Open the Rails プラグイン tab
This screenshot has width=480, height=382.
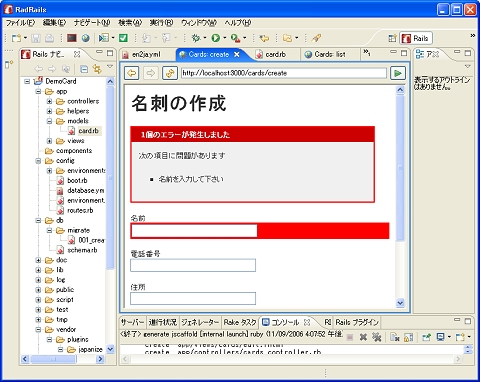pos(357,322)
